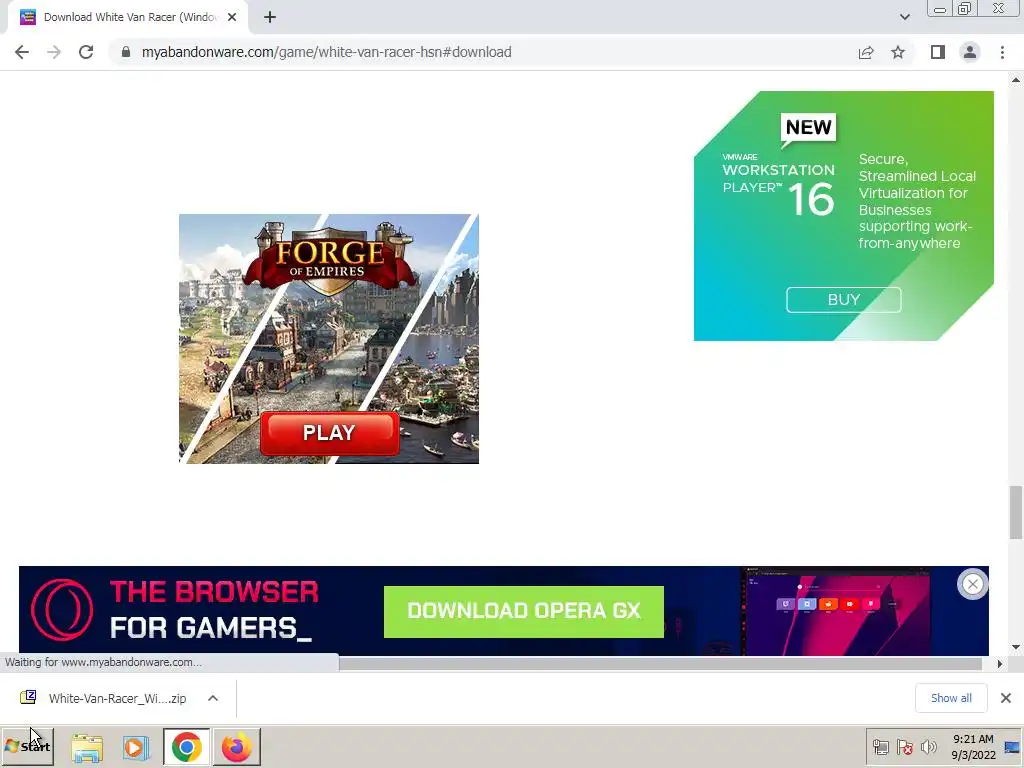This screenshot has height=768, width=1024.
Task: Click the scroll up arrow
Action: [1016, 80]
